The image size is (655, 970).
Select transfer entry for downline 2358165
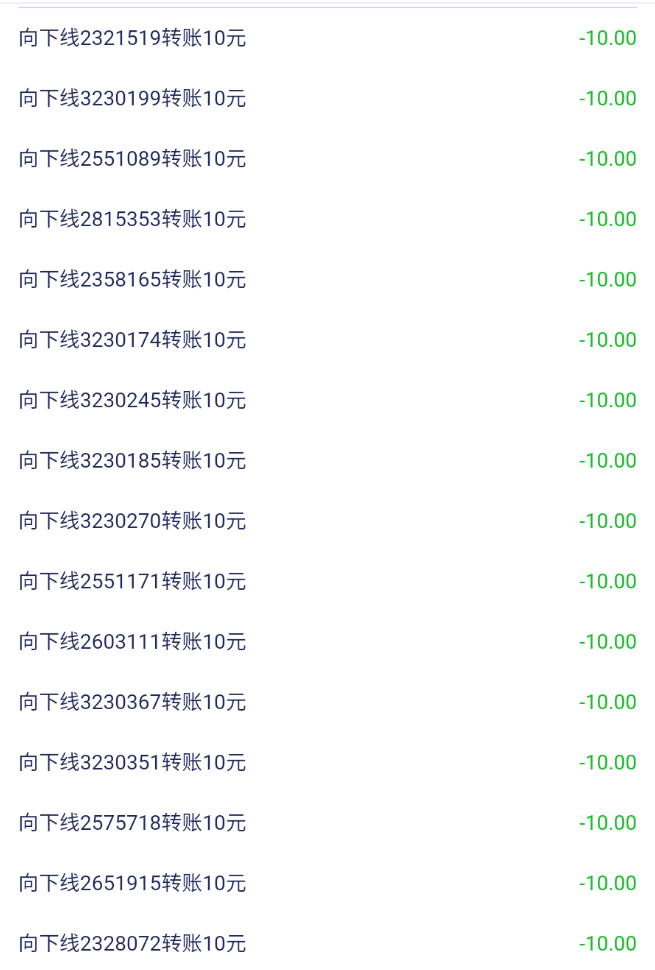[132, 279]
